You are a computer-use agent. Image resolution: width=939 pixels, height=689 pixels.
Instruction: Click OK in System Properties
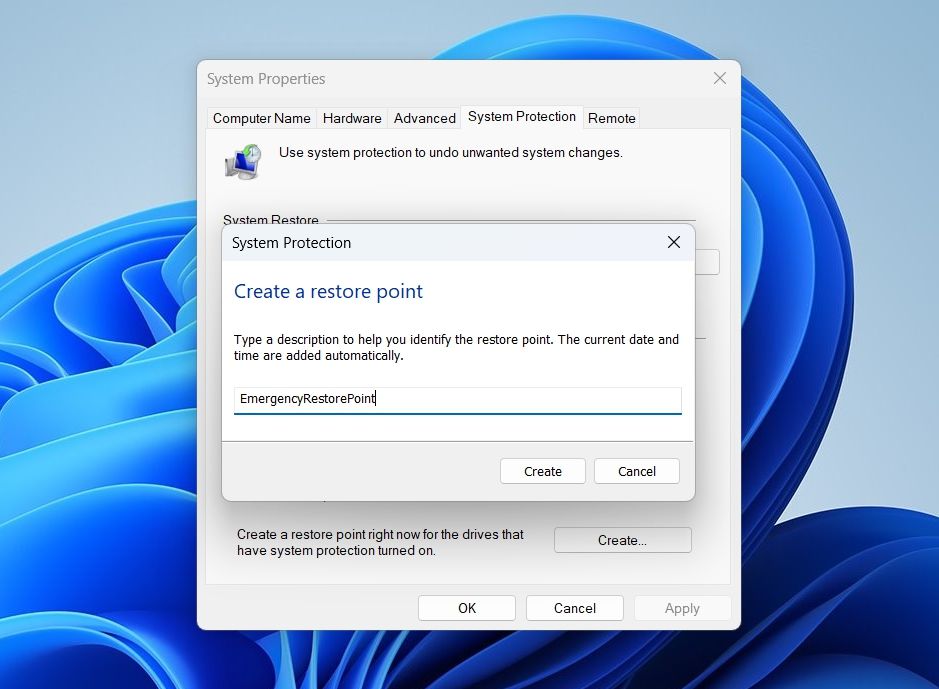pyautogui.click(x=467, y=608)
